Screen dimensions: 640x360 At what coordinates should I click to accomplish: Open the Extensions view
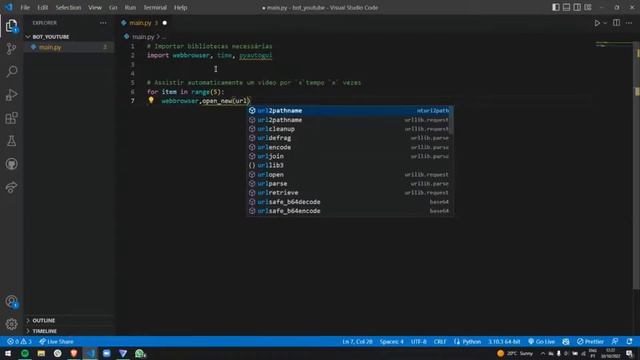tap(11, 118)
